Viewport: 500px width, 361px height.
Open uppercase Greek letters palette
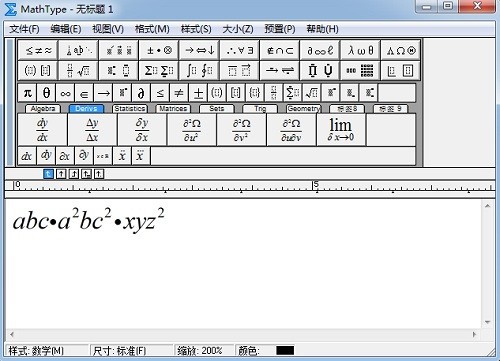click(x=401, y=50)
